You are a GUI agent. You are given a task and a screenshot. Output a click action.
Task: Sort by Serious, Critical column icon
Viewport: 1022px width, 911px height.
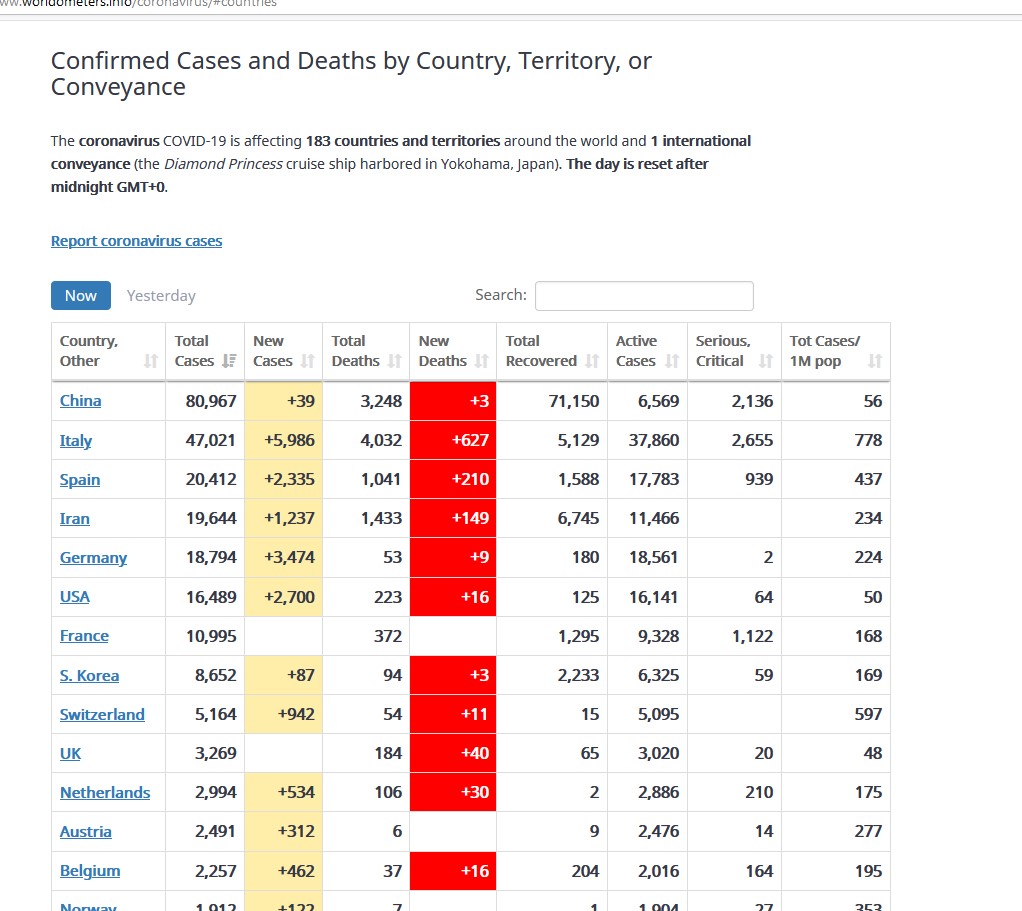(765, 361)
